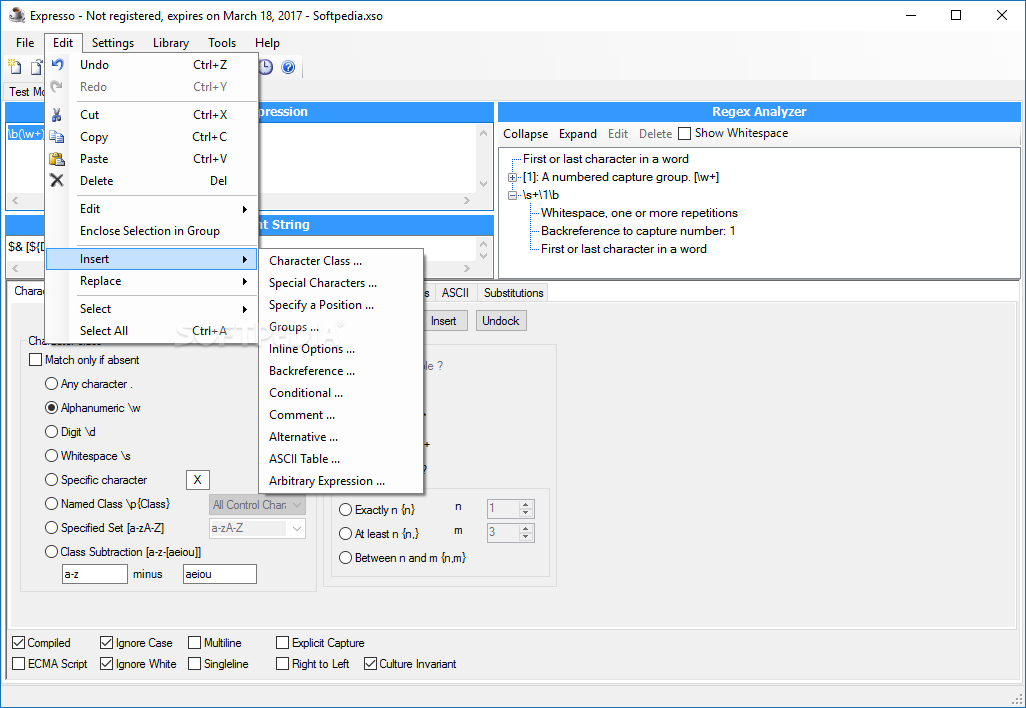Uncheck the Compiled option

click(x=18, y=643)
